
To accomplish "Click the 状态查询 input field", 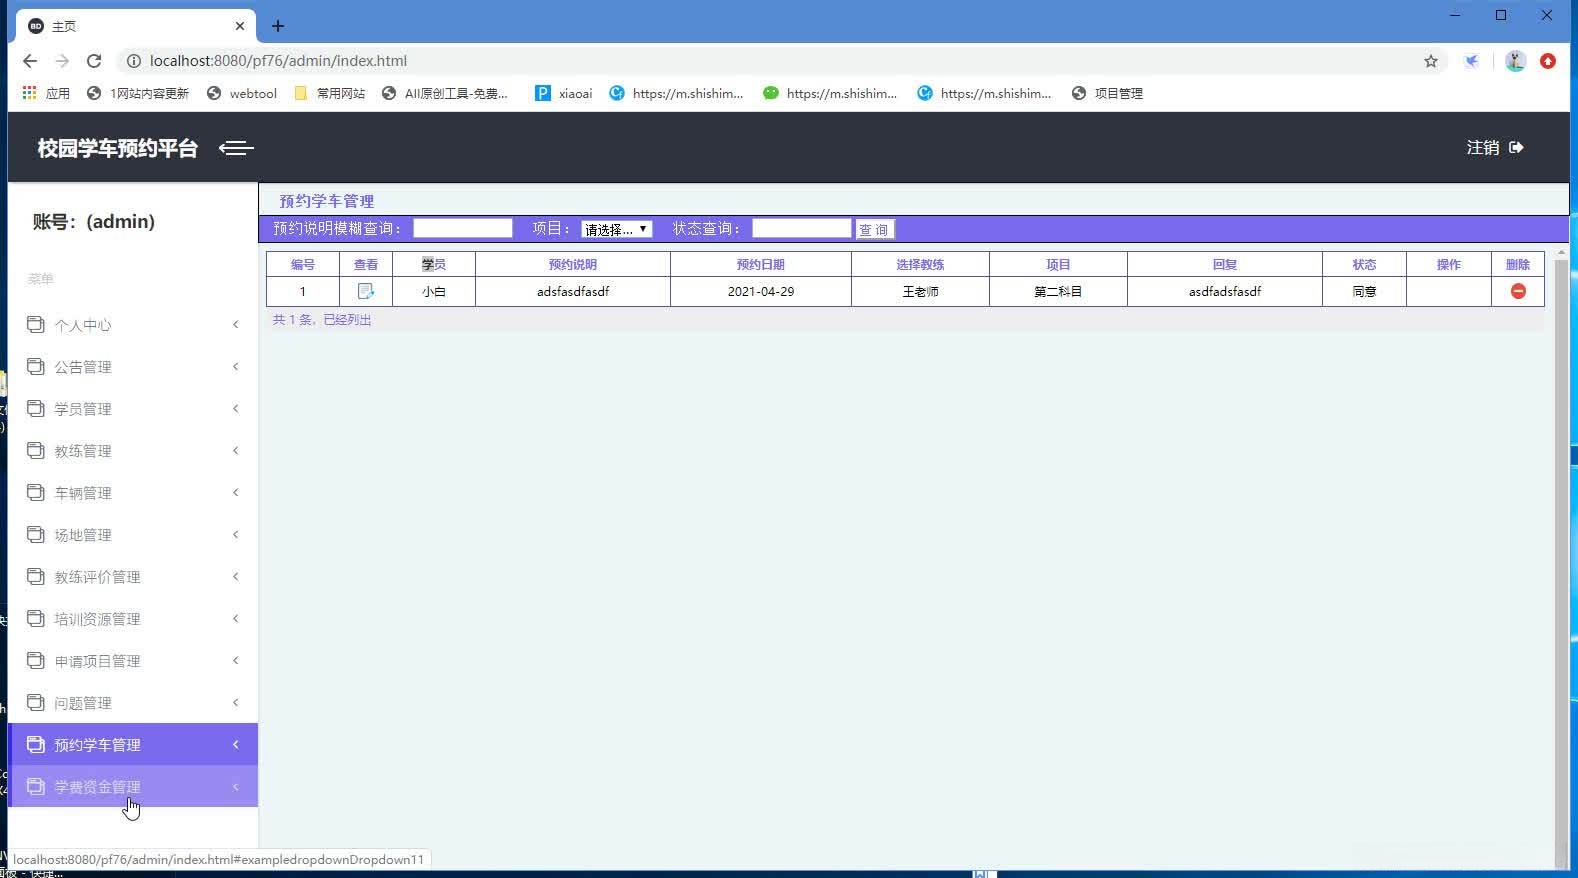I will pos(801,228).
